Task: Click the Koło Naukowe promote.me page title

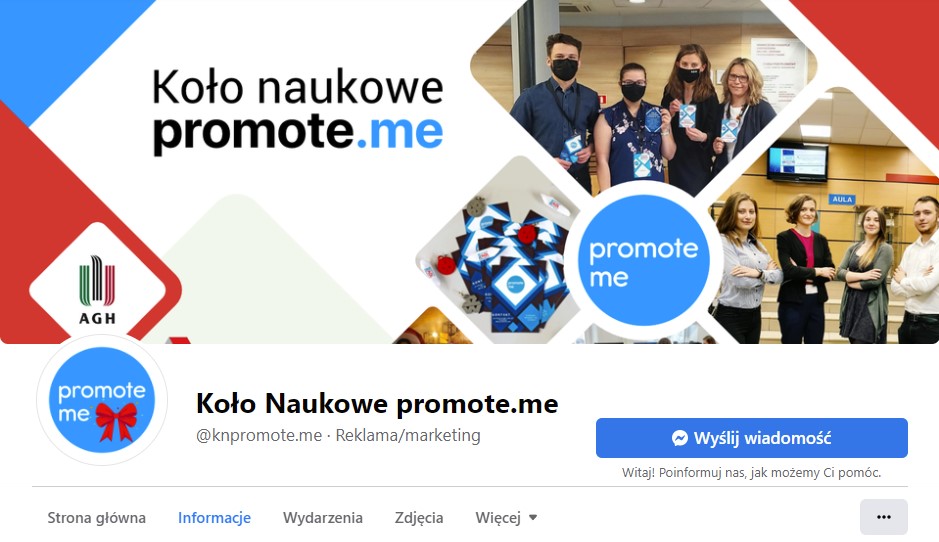Action: click(x=377, y=404)
